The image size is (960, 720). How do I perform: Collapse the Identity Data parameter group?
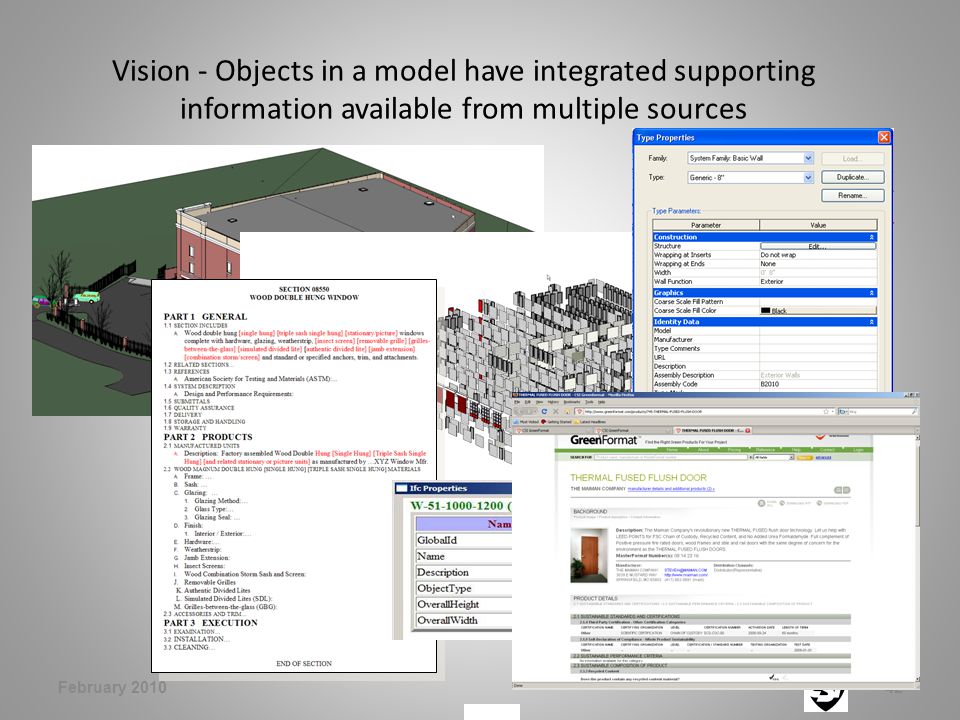click(x=871, y=321)
